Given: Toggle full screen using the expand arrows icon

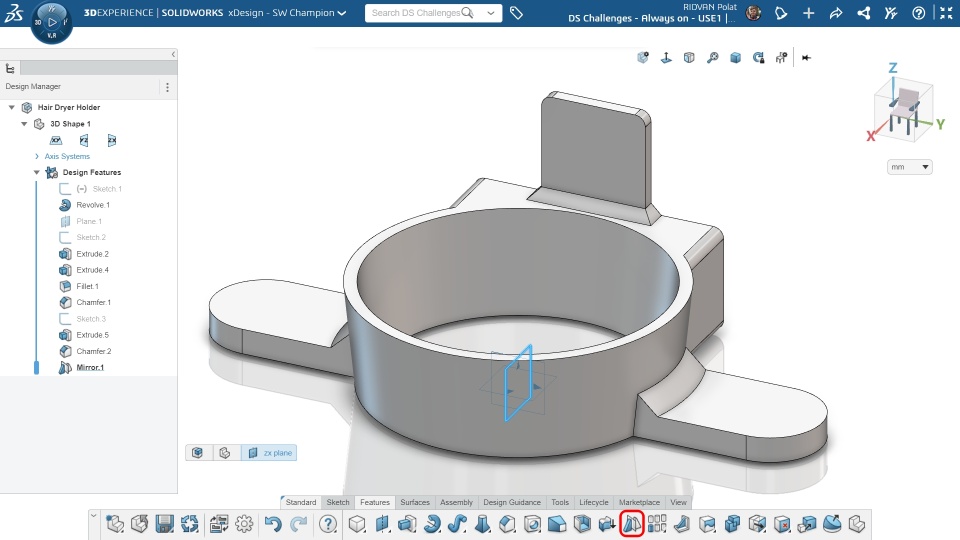Looking at the screenshot, I should (x=946, y=13).
